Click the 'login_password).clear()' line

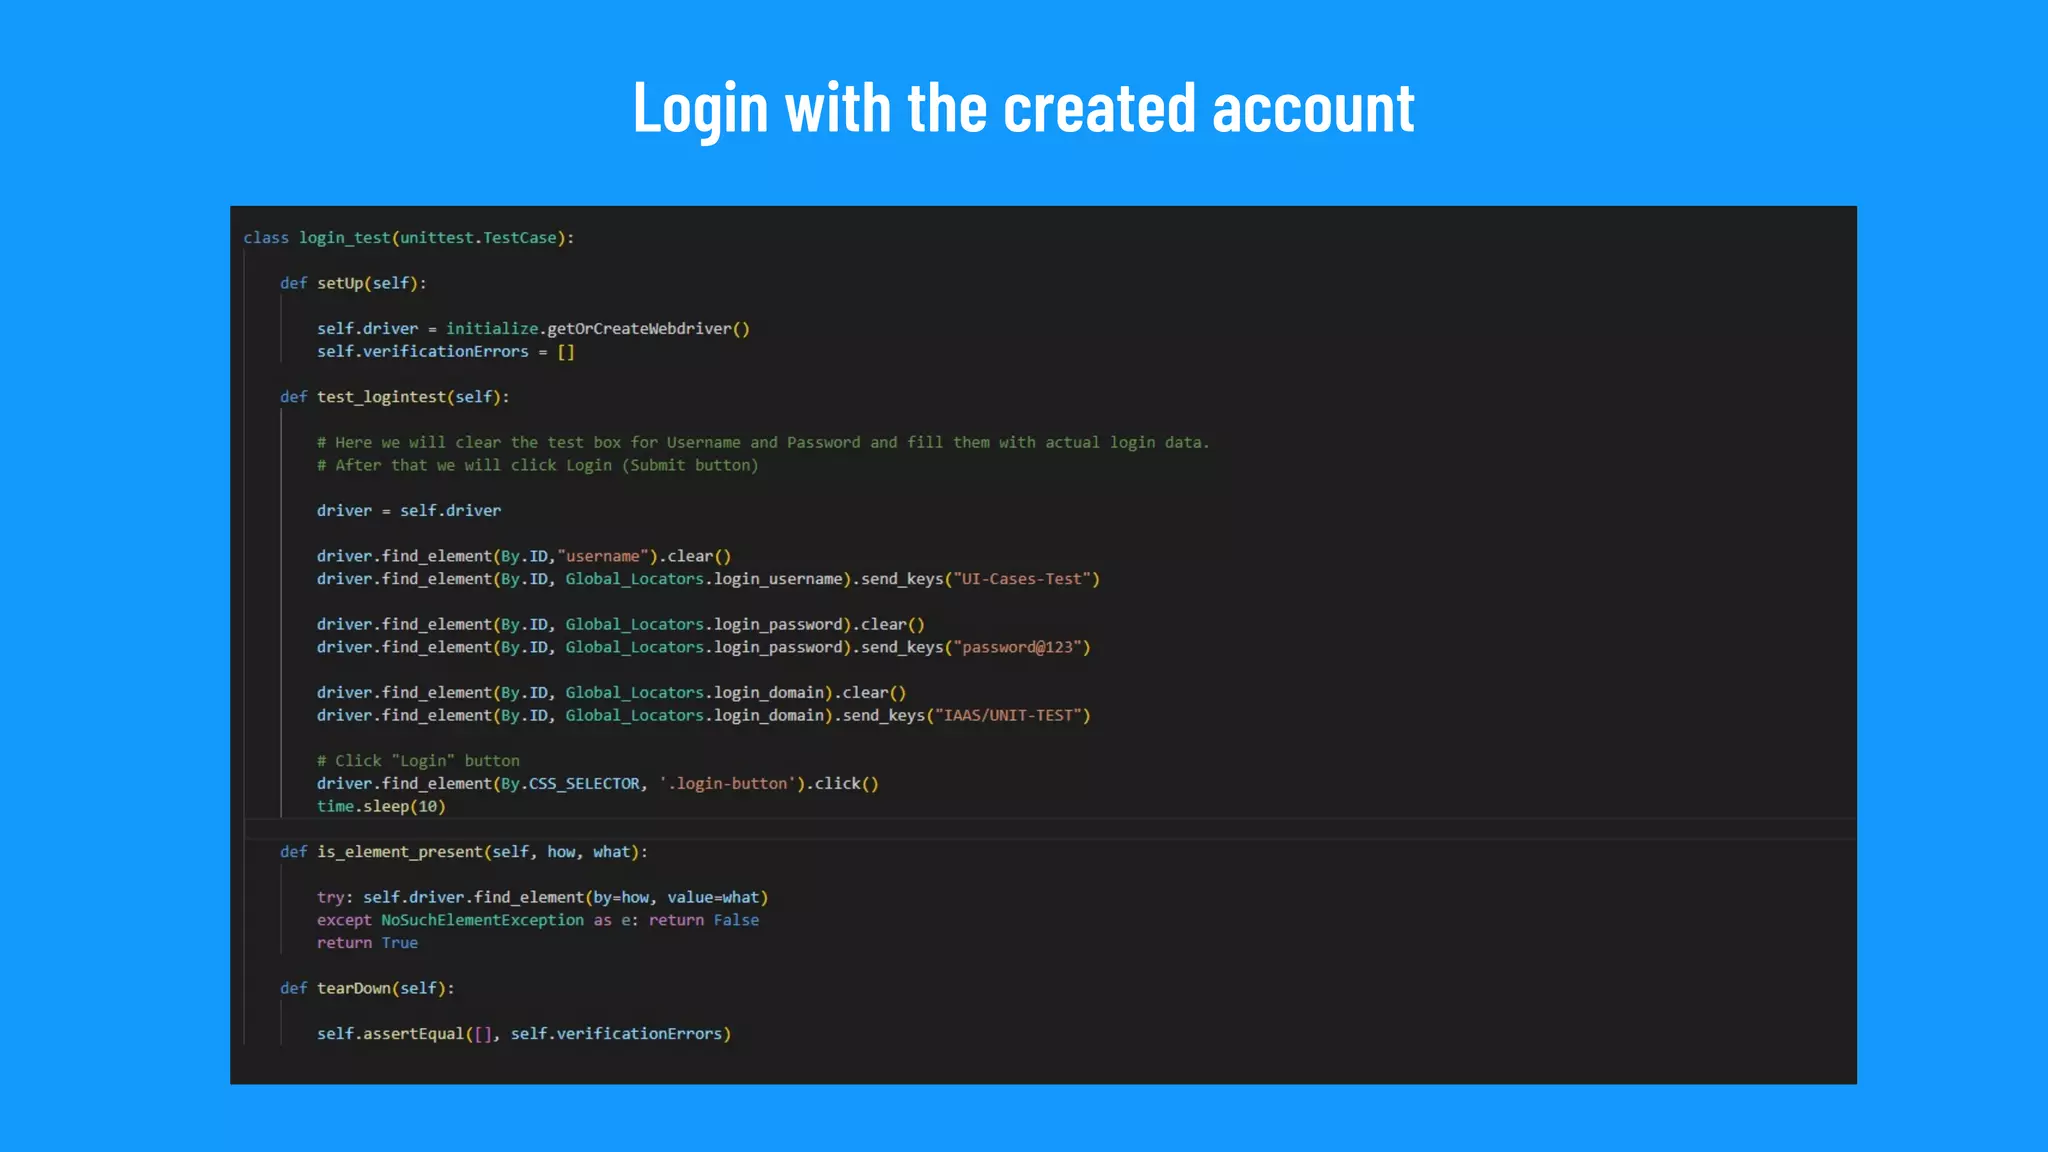click(x=621, y=624)
